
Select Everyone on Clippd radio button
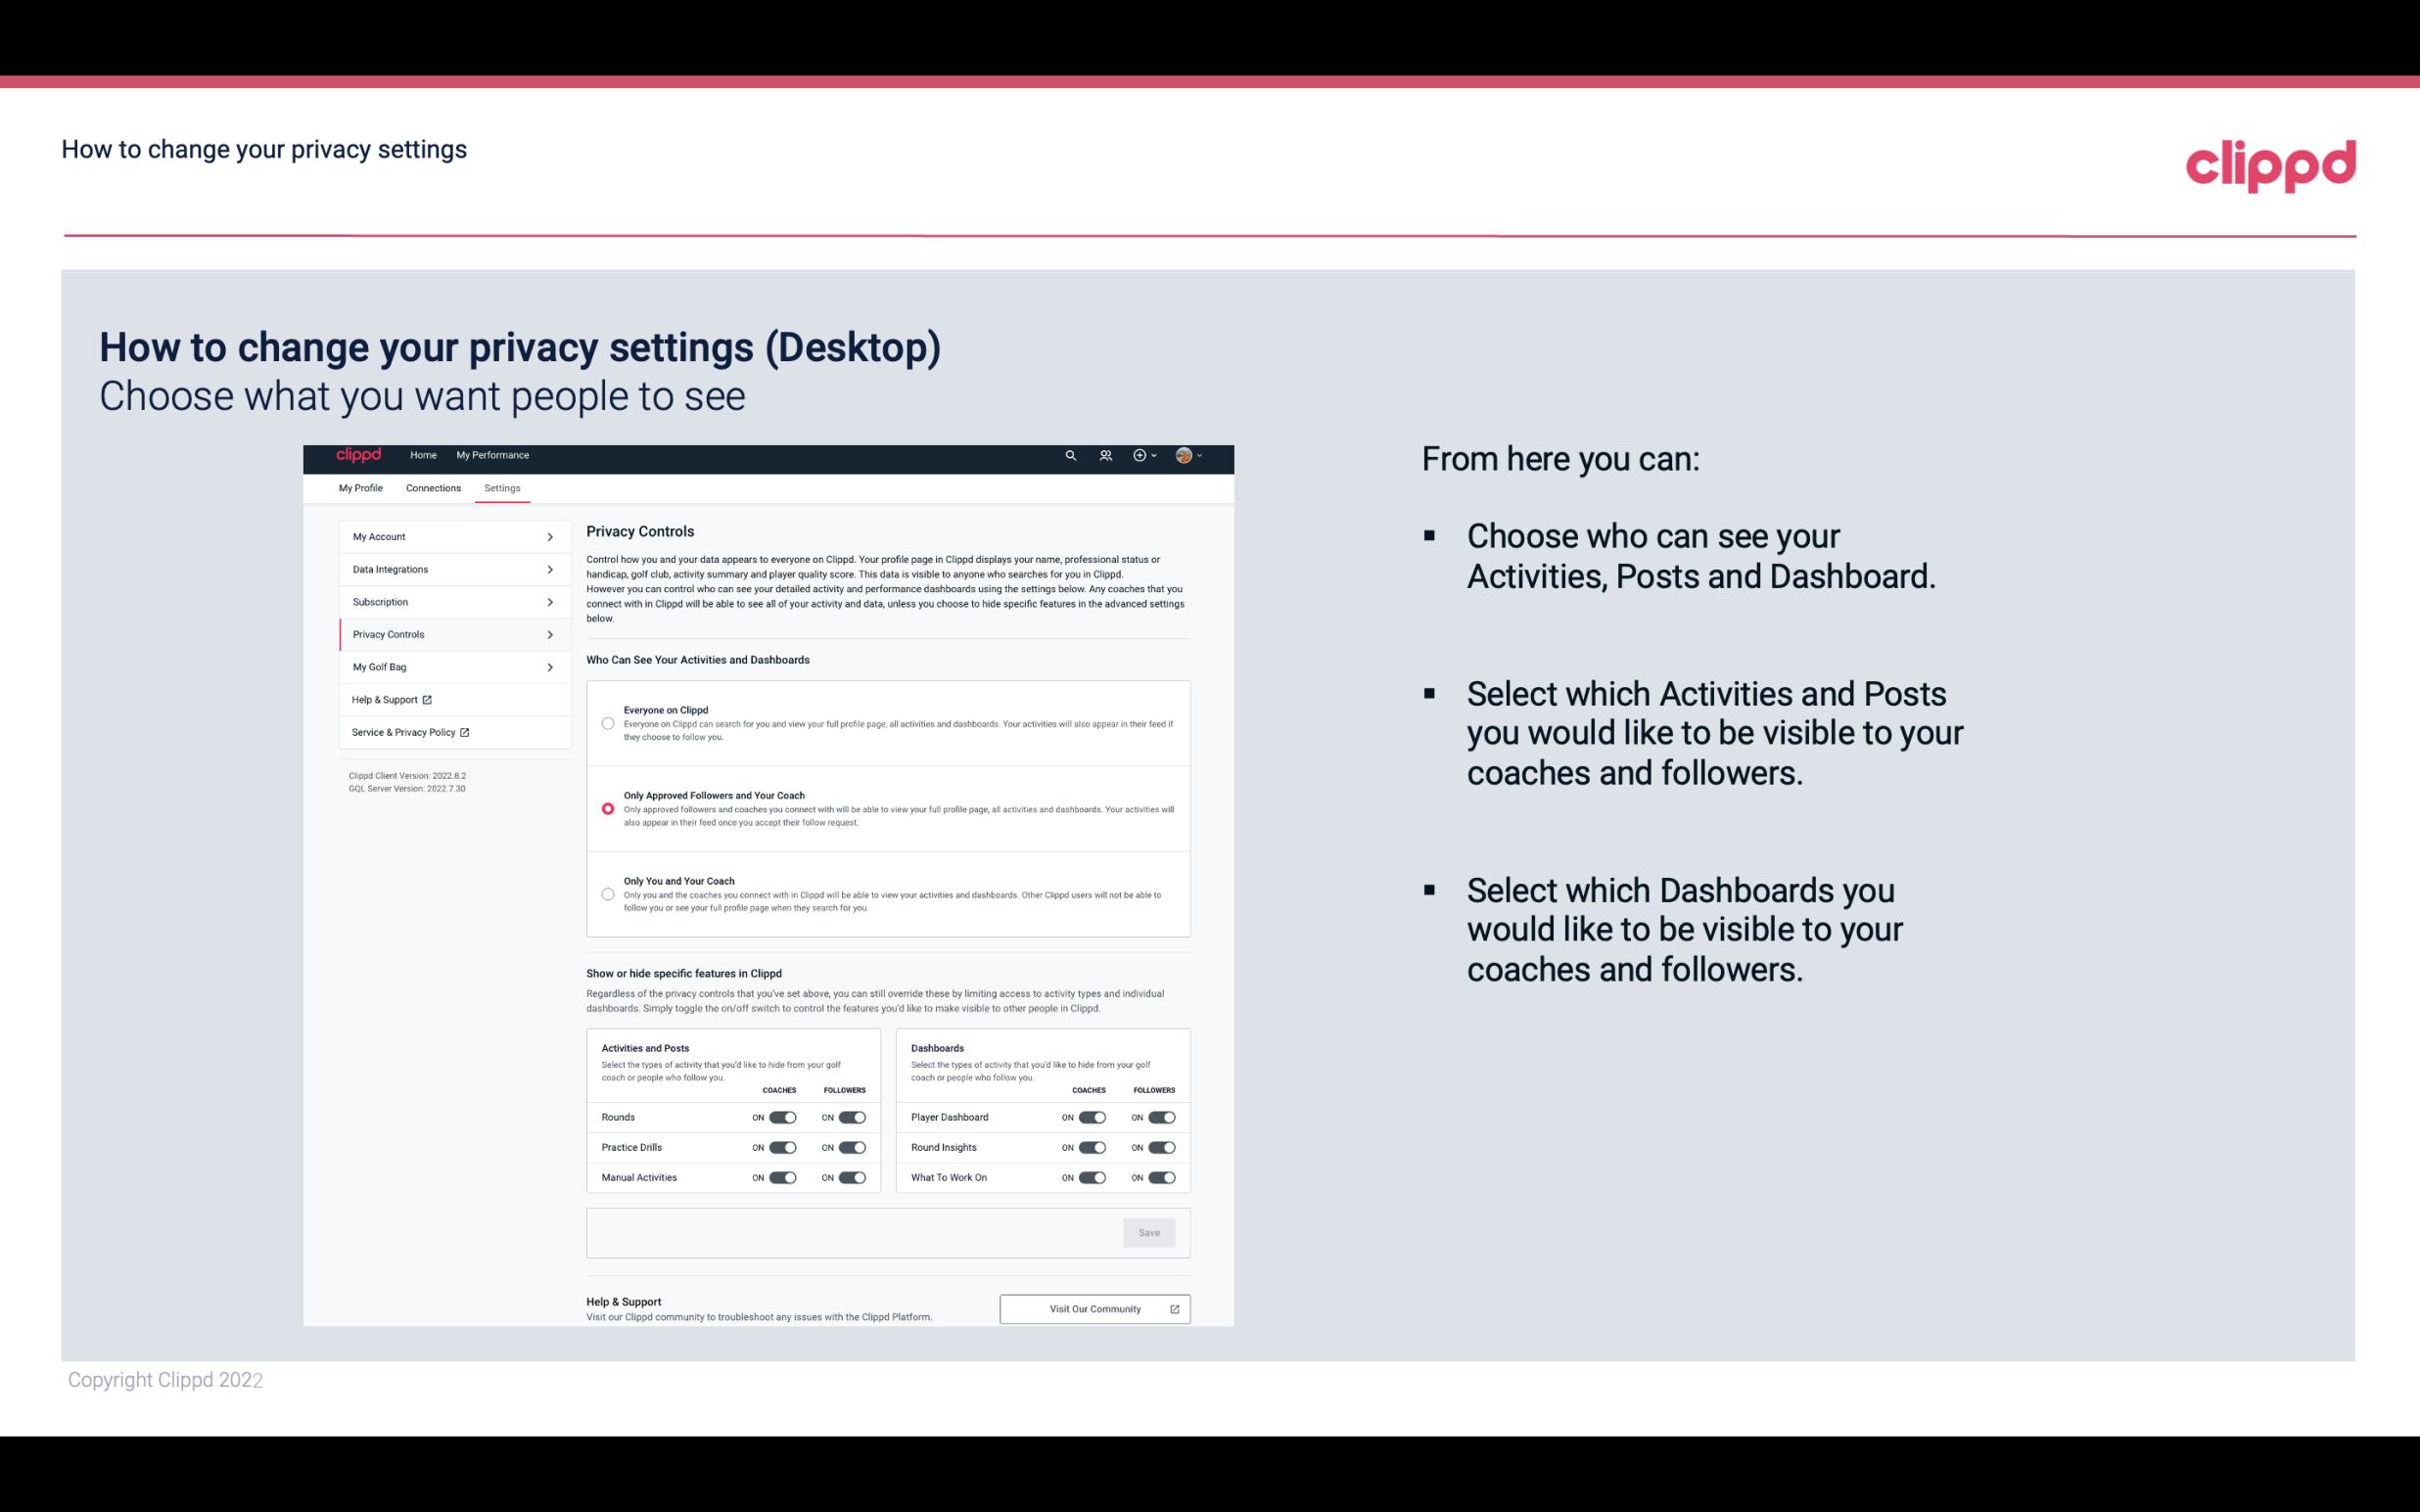tap(606, 721)
